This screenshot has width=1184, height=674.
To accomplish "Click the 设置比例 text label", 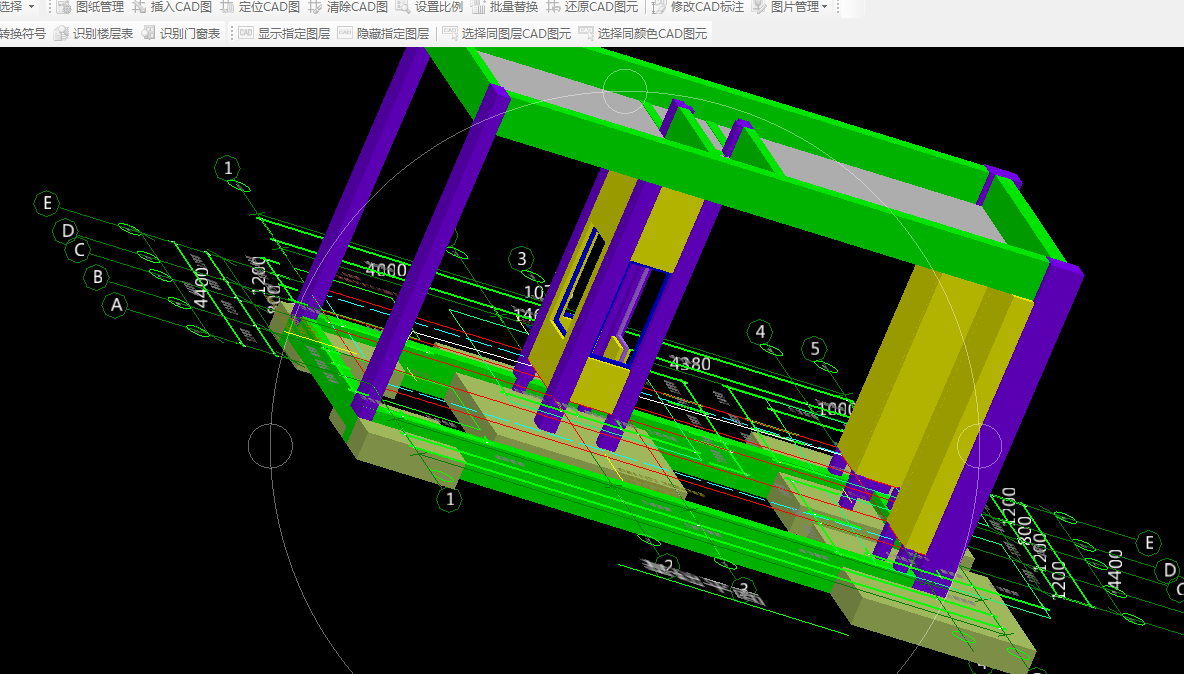I will pos(439,7).
